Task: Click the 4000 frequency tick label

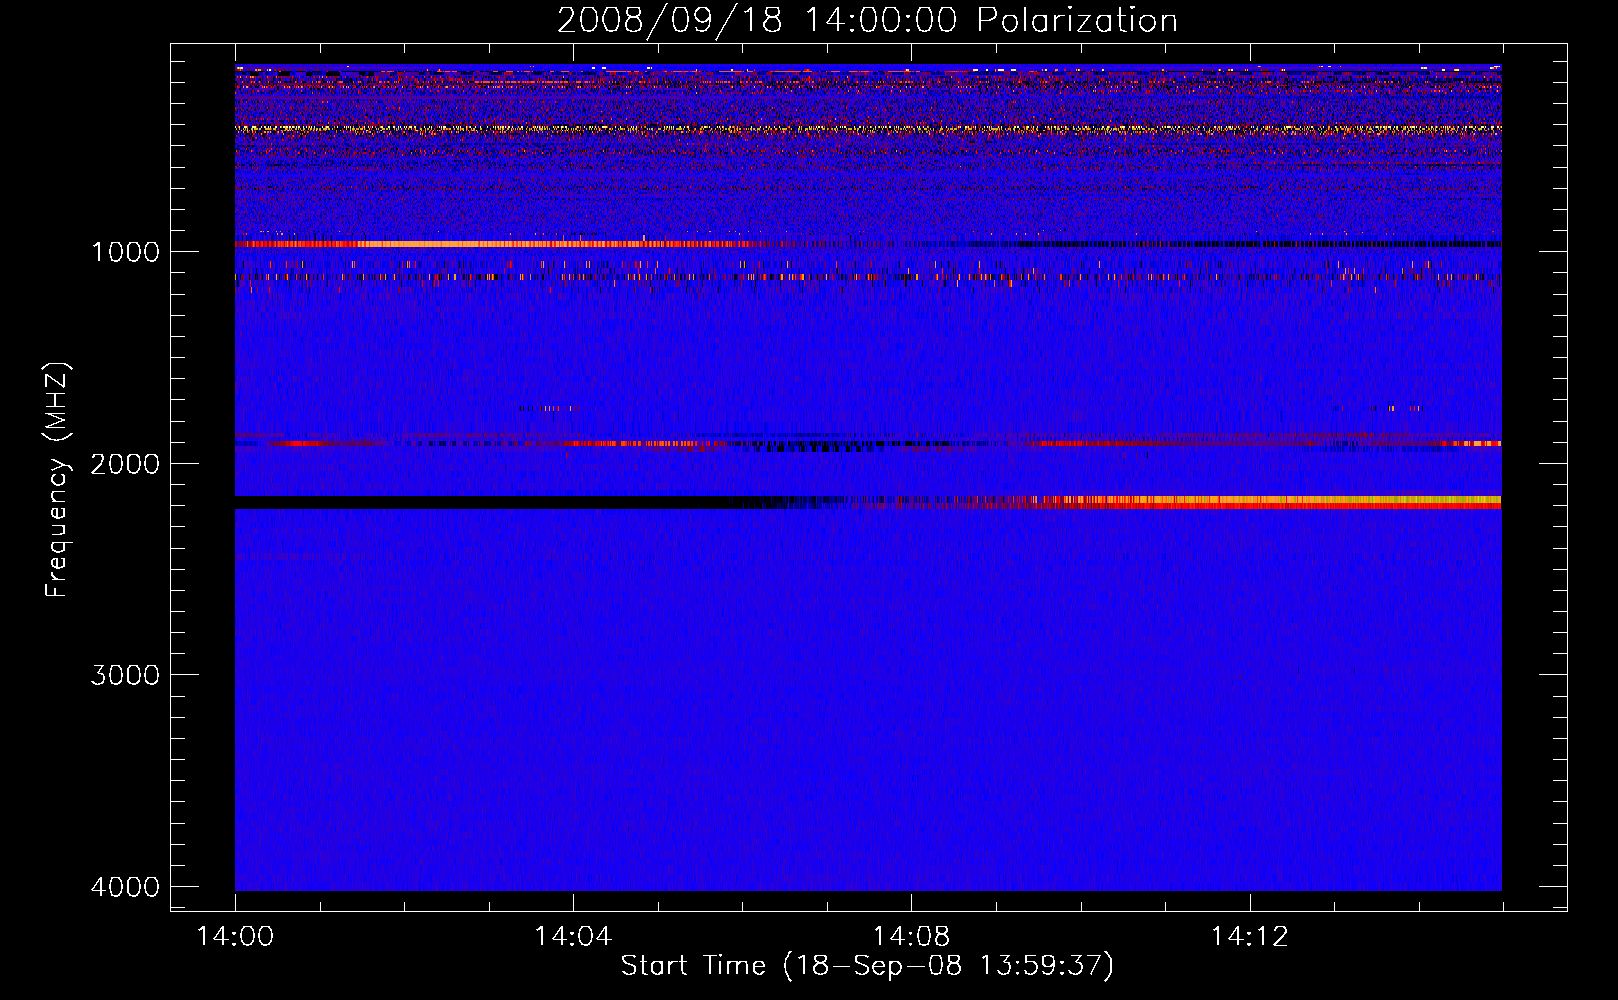Action: (125, 887)
